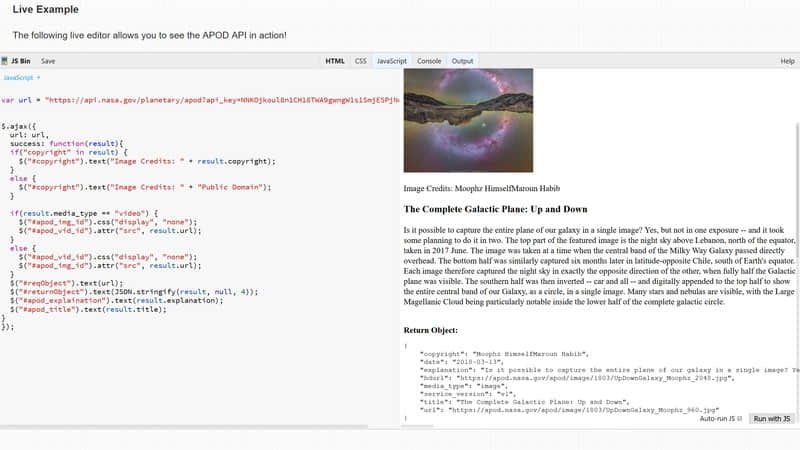Viewport: 800px width, 450px height.
Task: Run code with the Run with JS button
Action: point(771,419)
